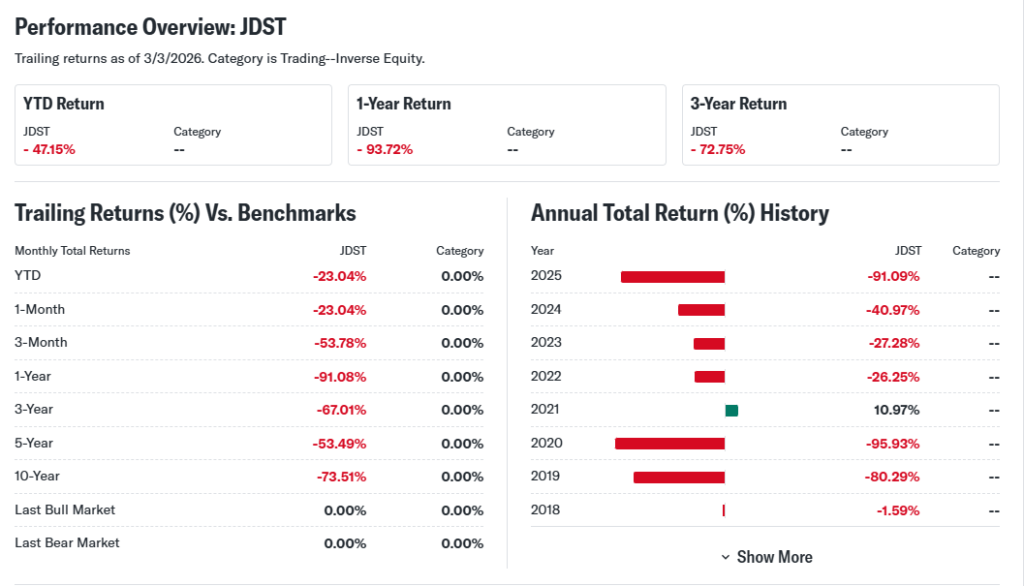Click the 2020 red return bar
The height and width of the screenshot is (586, 1024).
click(x=669, y=443)
